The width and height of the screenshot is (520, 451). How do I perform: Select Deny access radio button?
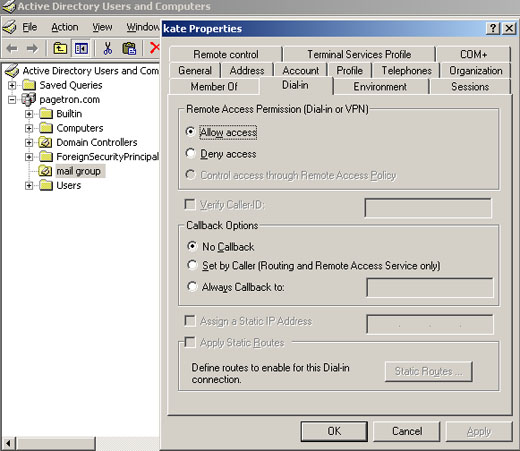(x=190, y=153)
